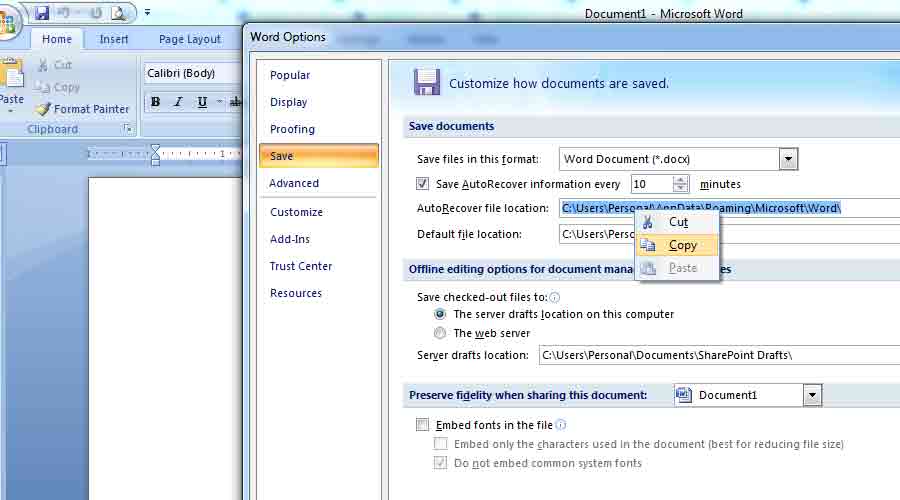The width and height of the screenshot is (900, 500).
Task: Uncheck Save AutoRecover information checkbox
Action: [x=422, y=184]
